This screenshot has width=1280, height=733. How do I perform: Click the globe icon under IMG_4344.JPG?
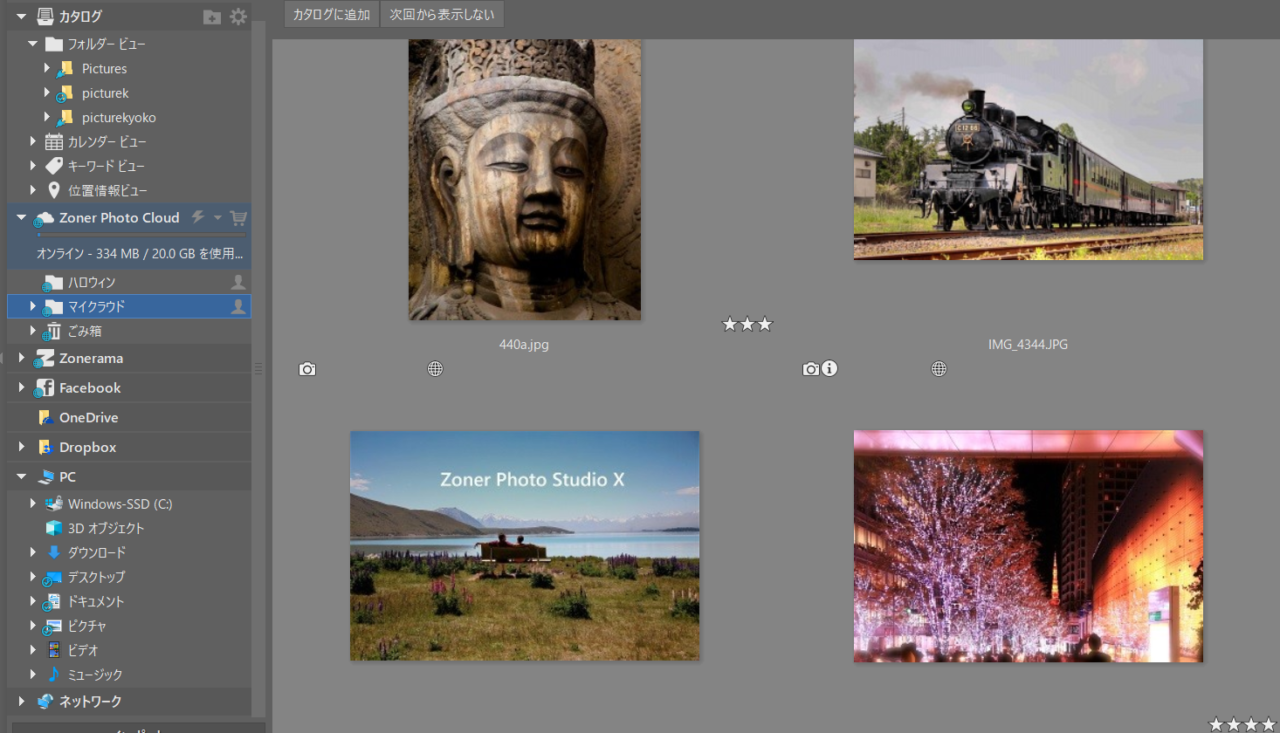coord(939,369)
